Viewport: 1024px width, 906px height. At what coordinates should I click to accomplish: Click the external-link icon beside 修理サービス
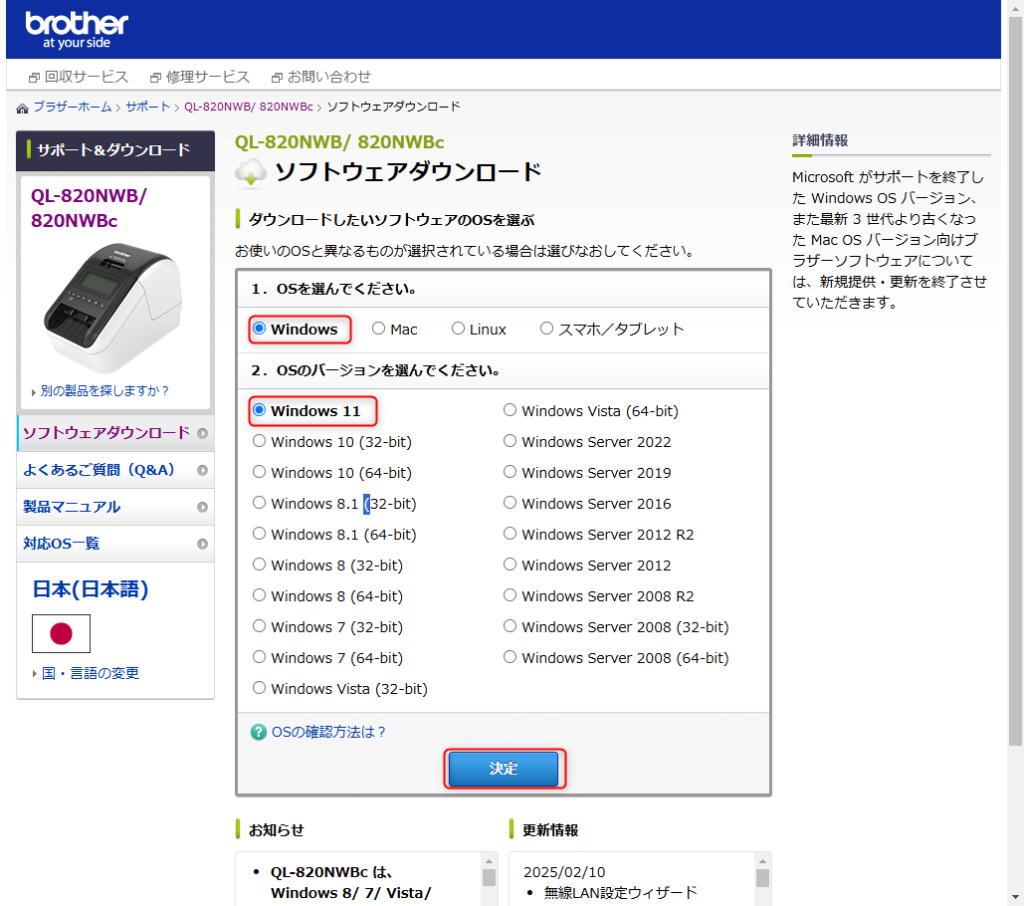tap(155, 78)
